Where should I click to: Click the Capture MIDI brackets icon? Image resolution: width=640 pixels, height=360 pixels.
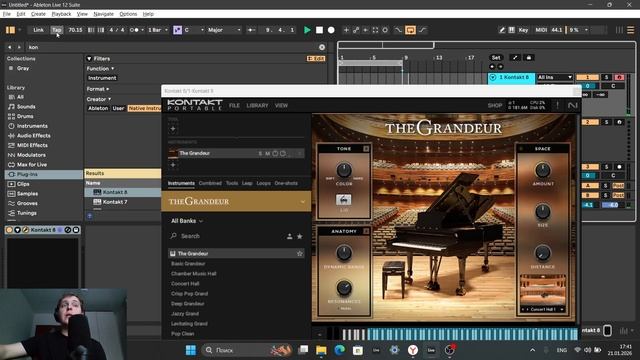tap(375, 30)
